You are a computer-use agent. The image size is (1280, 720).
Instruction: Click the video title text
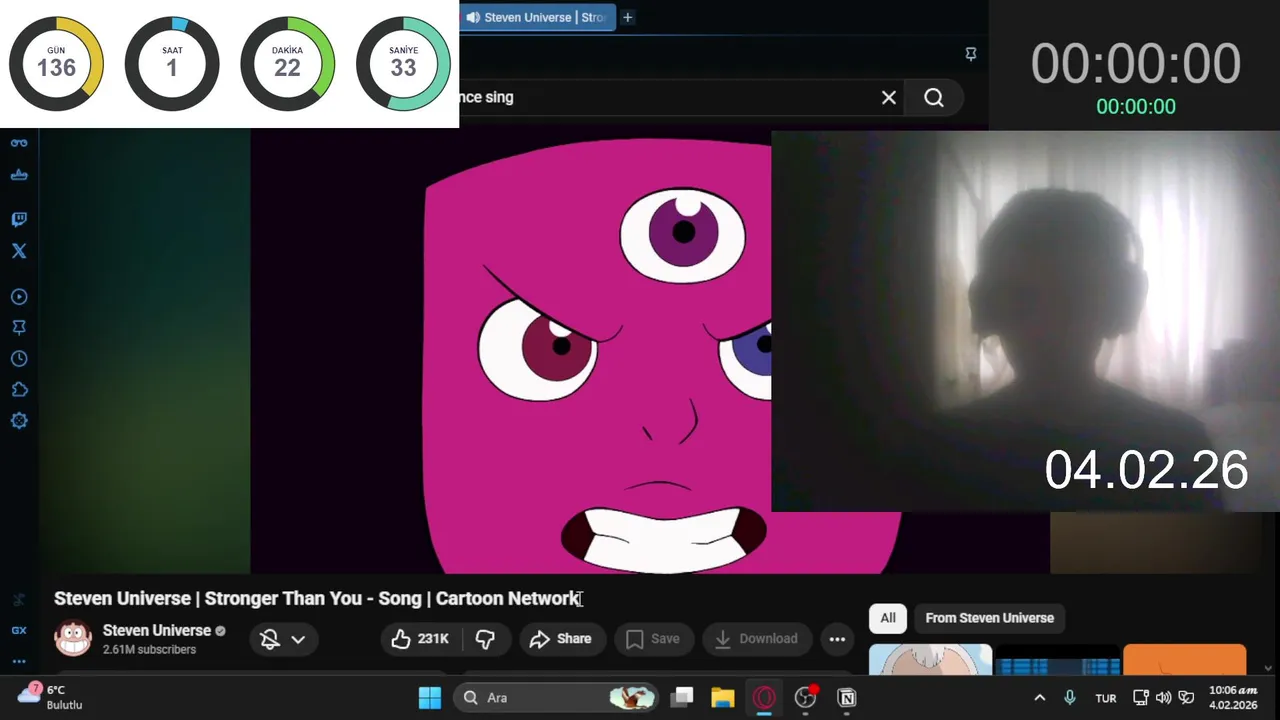point(317,598)
